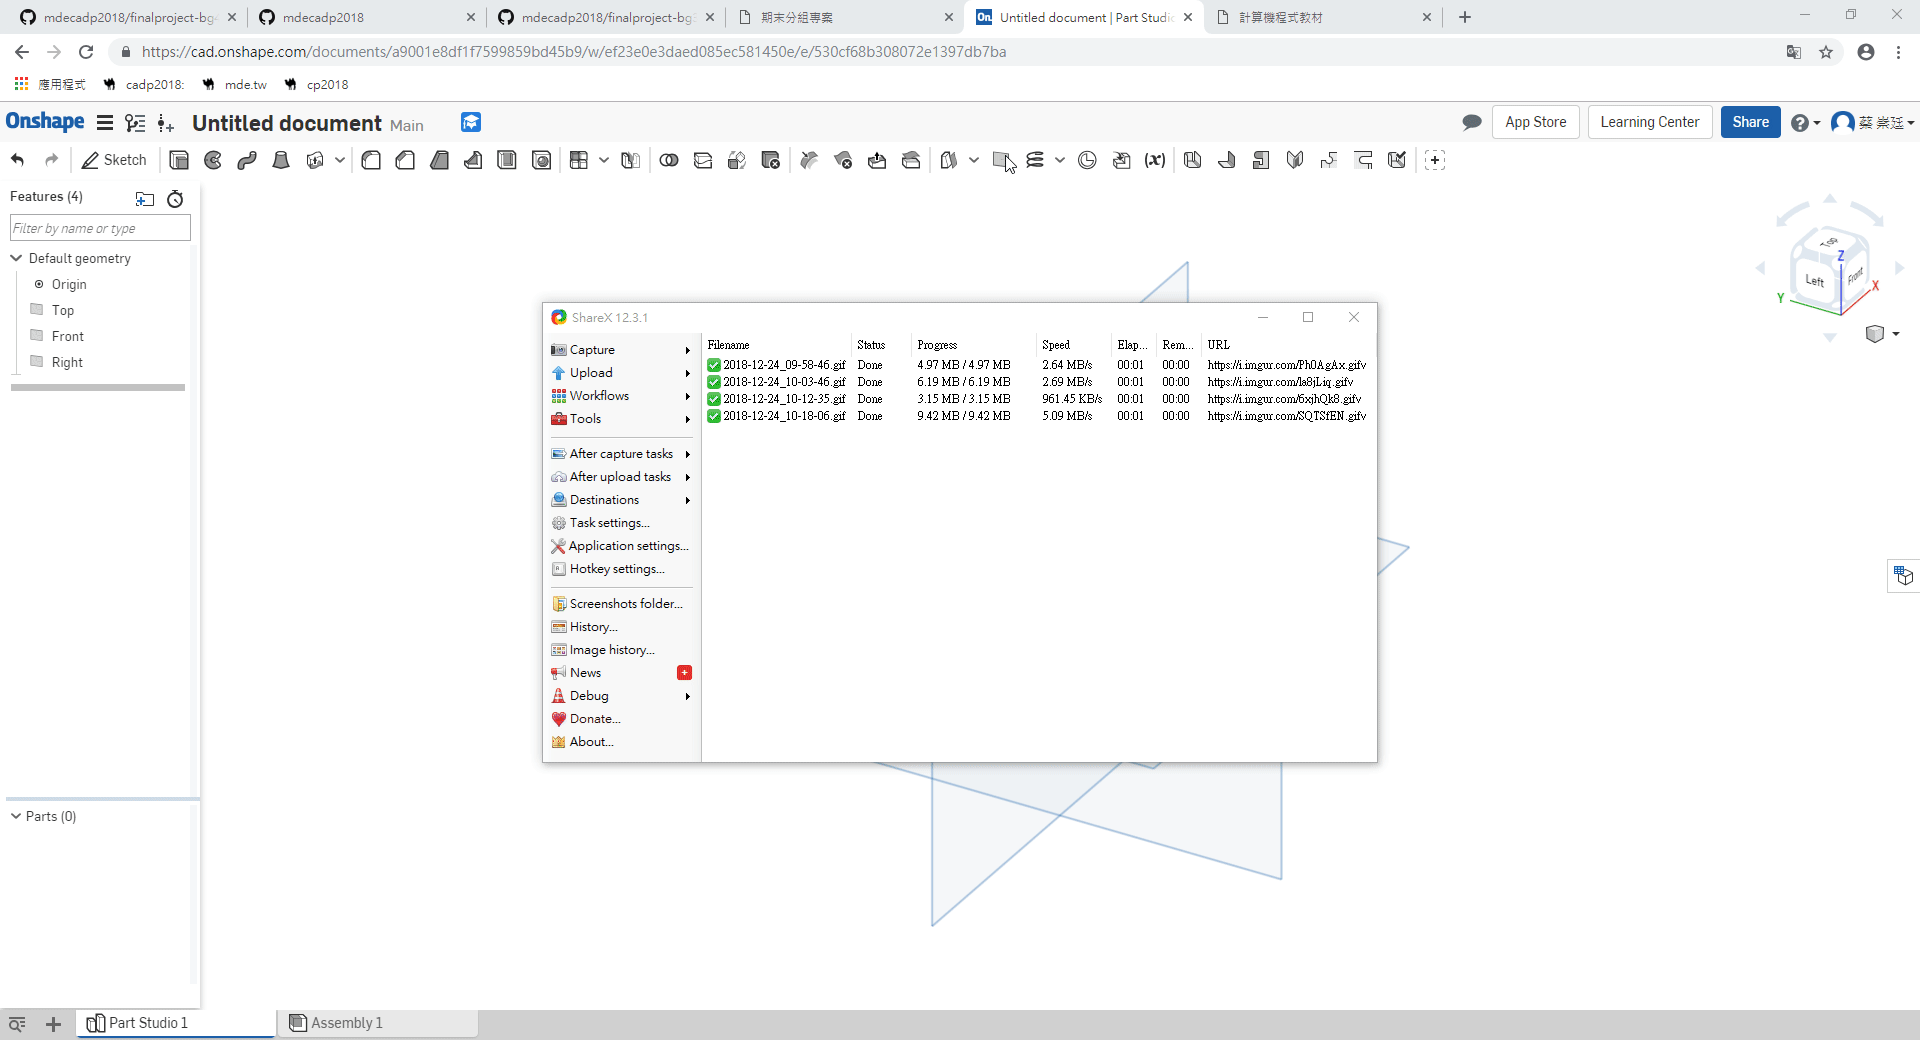Click the Filter by name or type field
This screenshot has width=1920, height=1040.
pos(100,228)
